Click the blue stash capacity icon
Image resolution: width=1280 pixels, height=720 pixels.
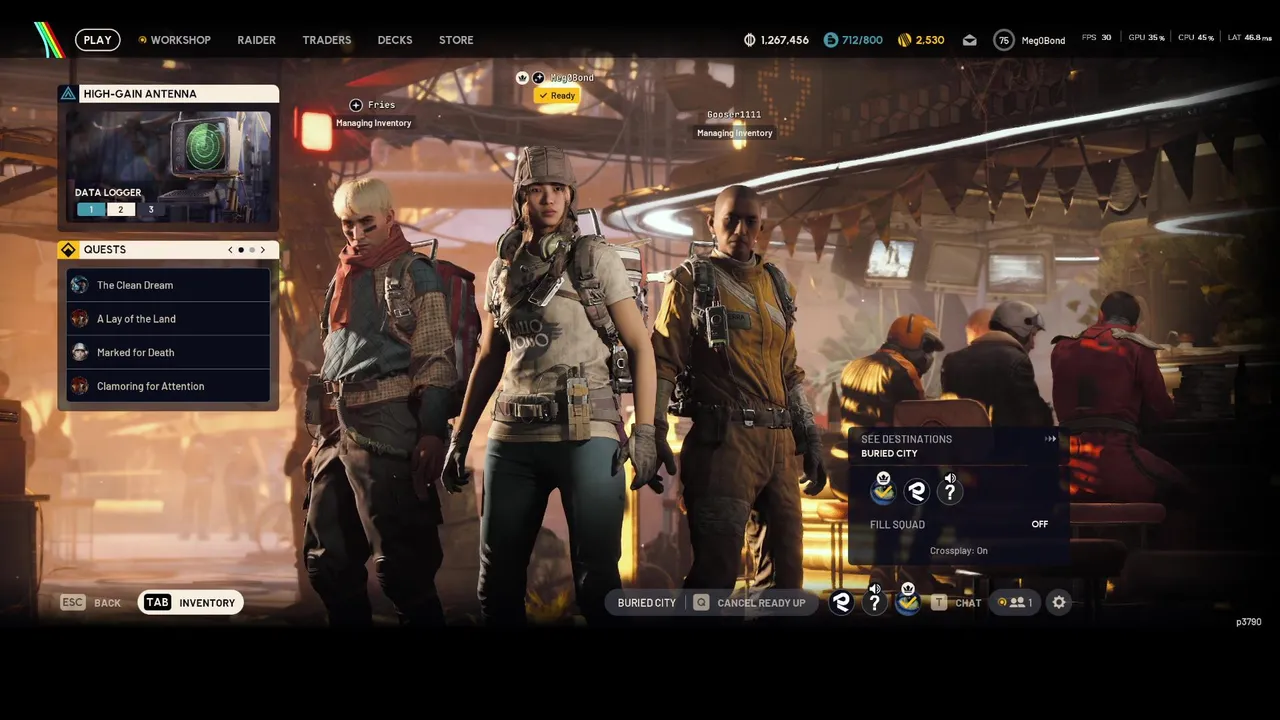830,40
